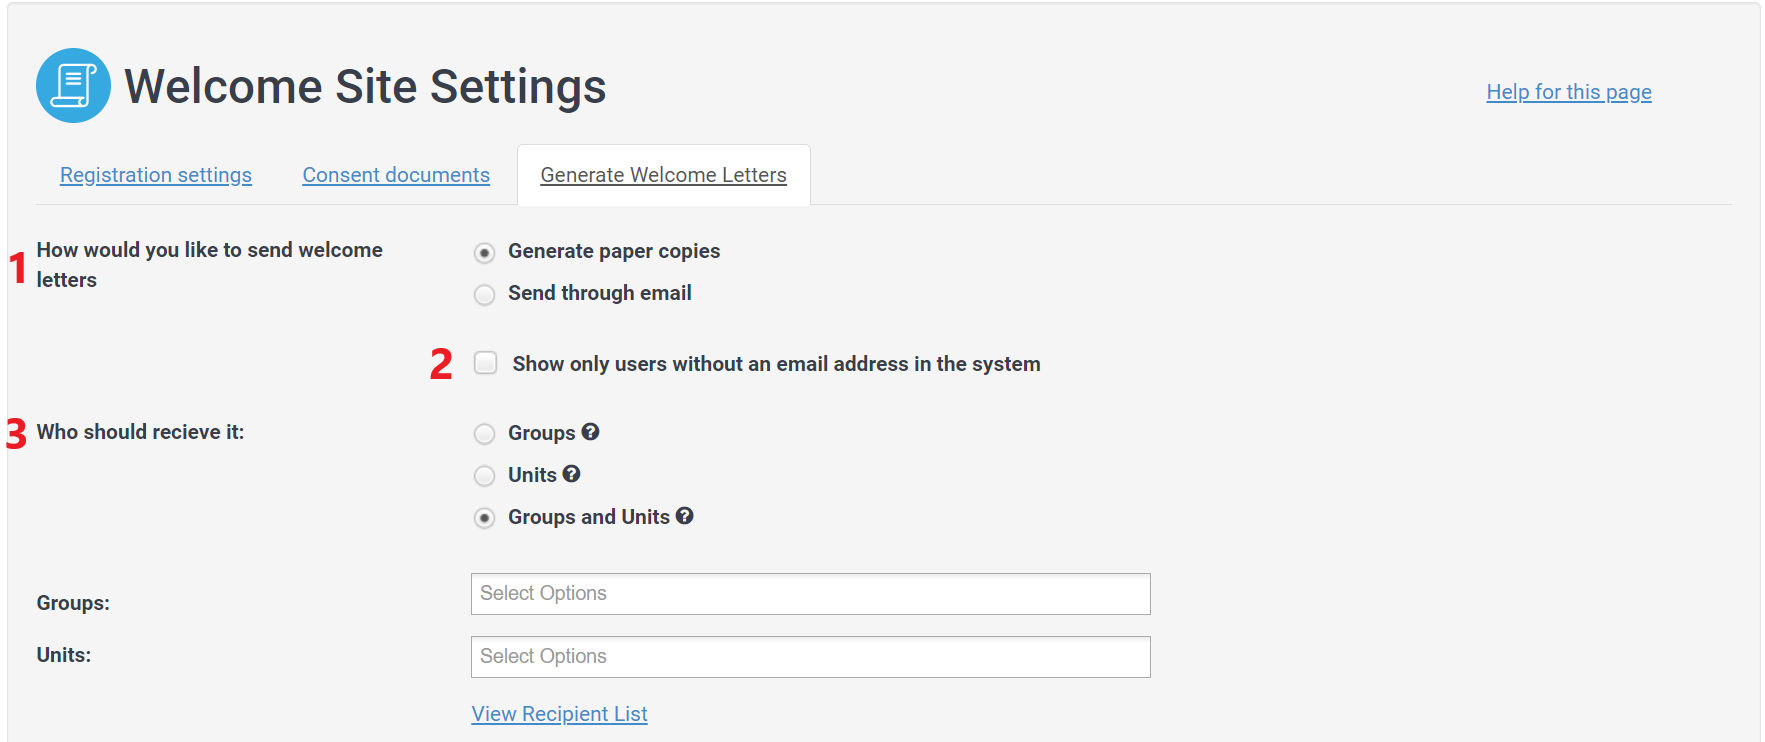
Task: Select Send through email option
Action: coord(484,295)
